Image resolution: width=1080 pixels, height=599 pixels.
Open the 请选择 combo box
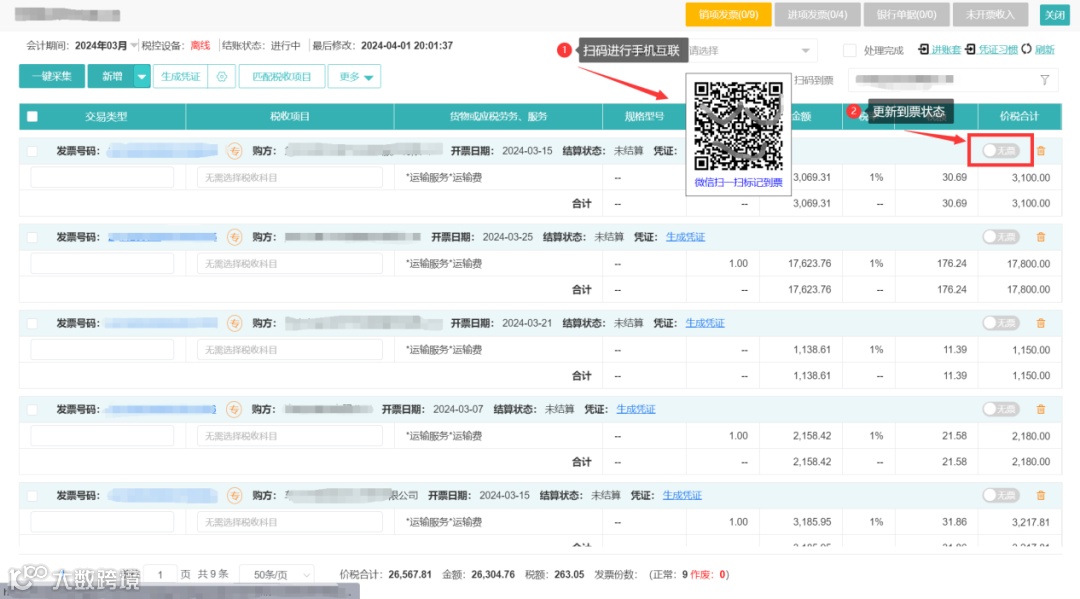click(751, 50)
